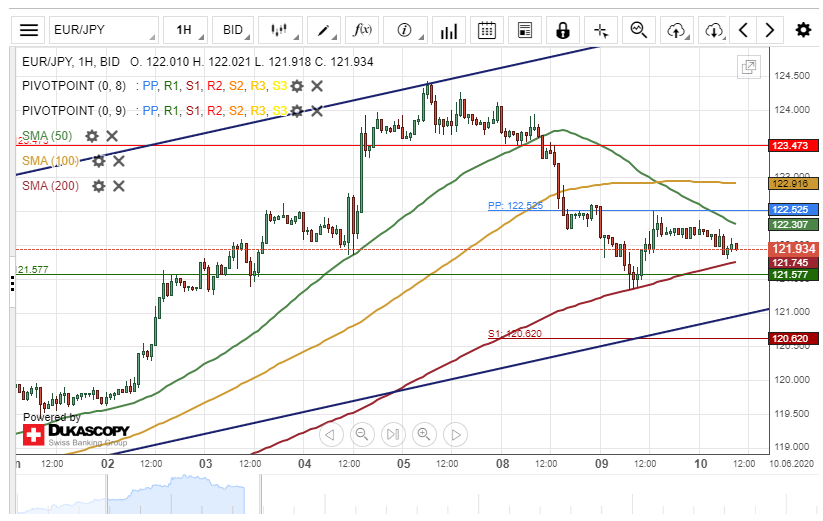
Task: Click the chart pop-out icon at top right
Action: (748, 67)
